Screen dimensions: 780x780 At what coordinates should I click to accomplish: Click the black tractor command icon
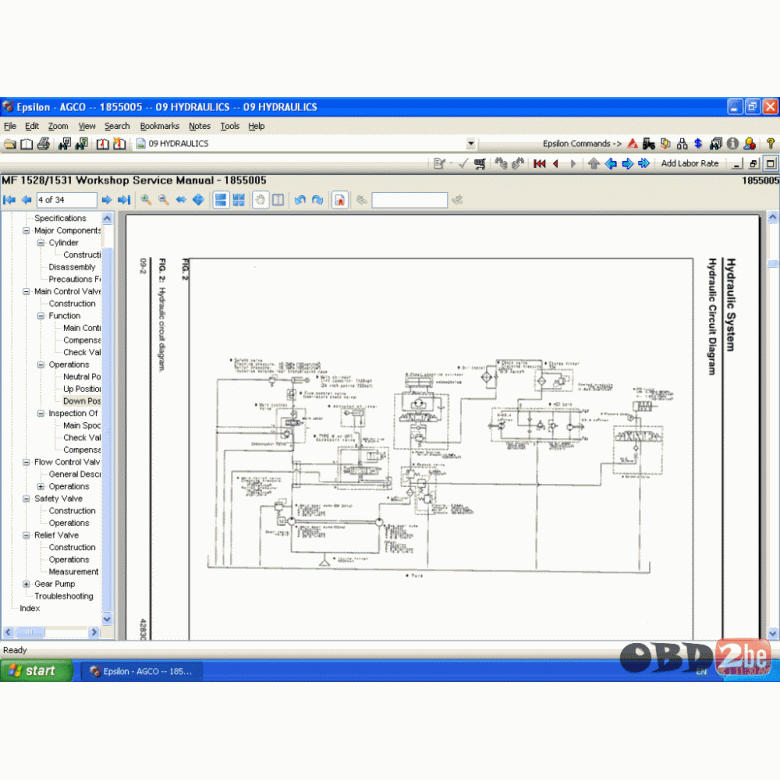coord(649,144)
